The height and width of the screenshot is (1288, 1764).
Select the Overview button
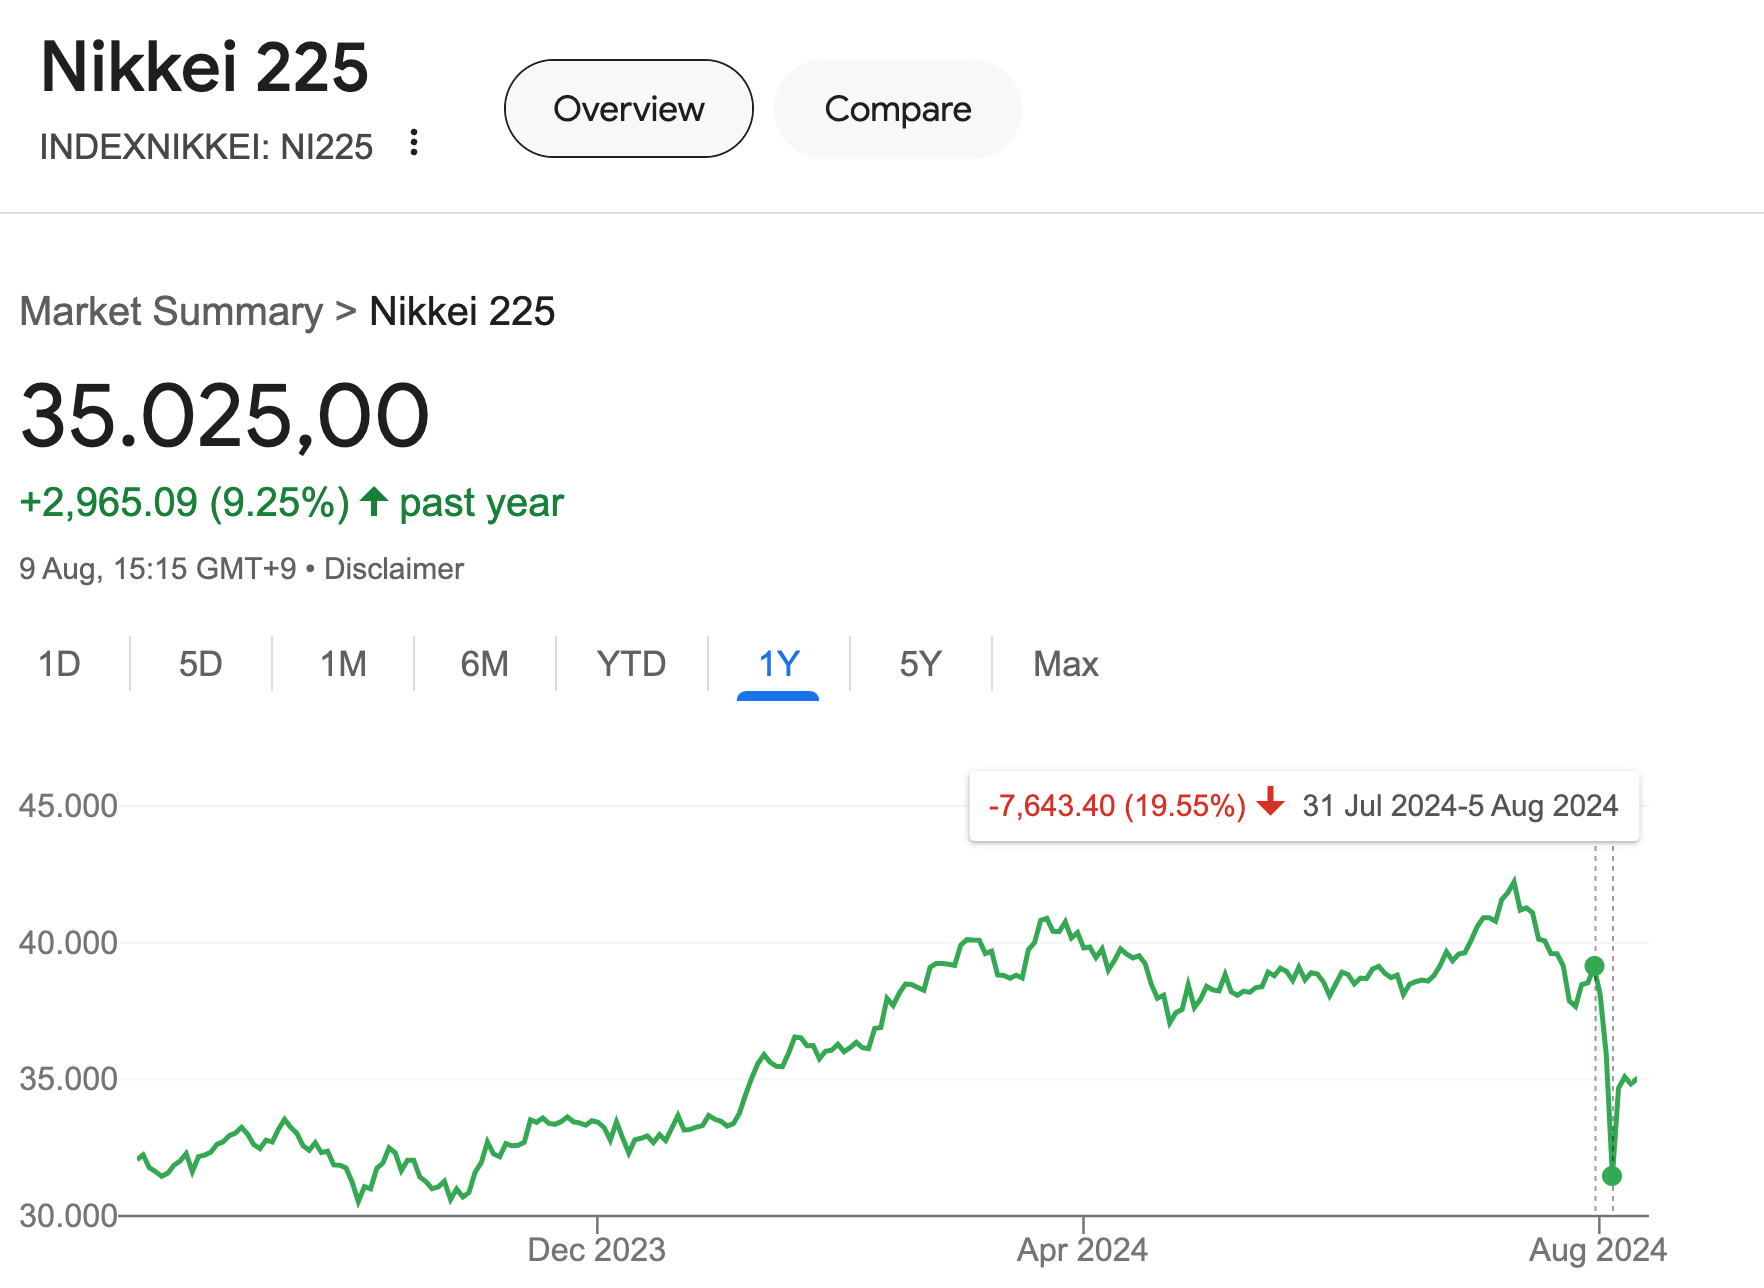point(628,108)
